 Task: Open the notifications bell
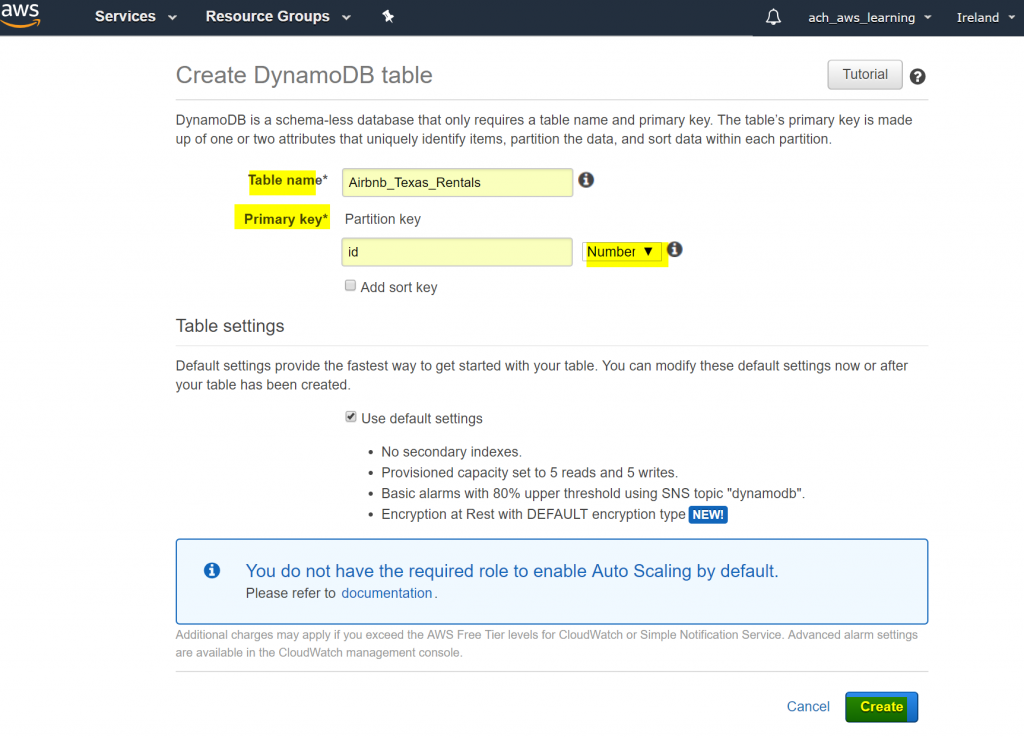pos(773,17)
